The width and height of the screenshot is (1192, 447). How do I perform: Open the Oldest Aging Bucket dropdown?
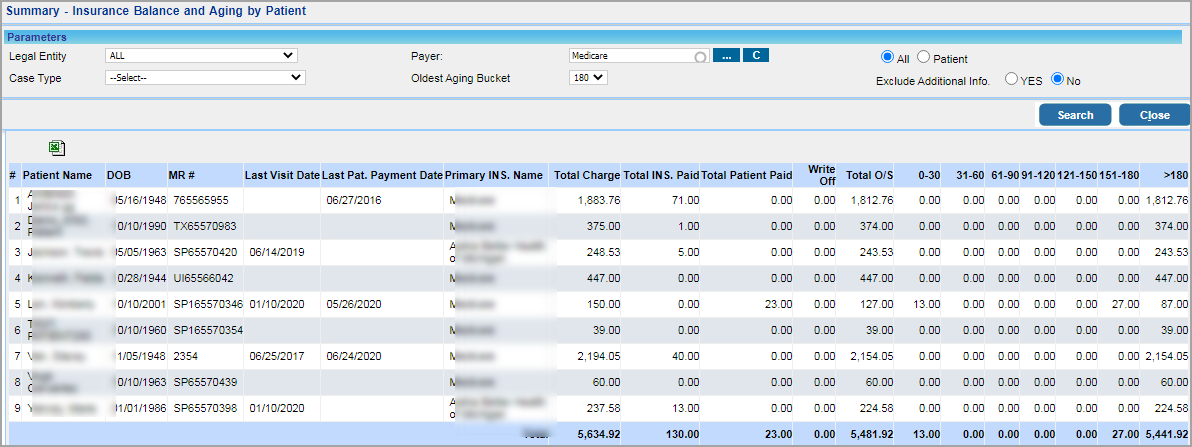point(588,78)
